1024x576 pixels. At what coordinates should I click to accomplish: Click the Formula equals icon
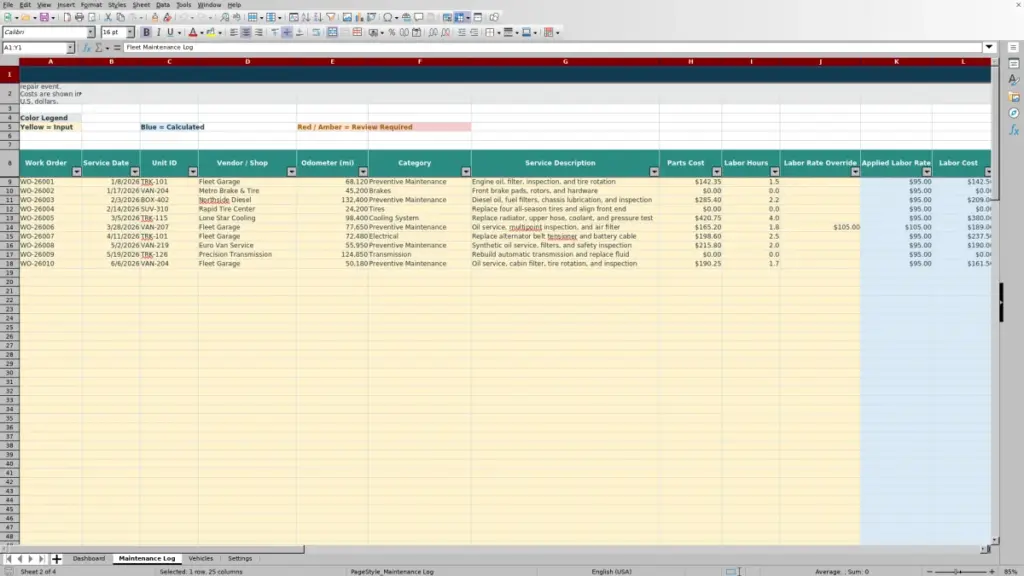(x=117, y=48)
